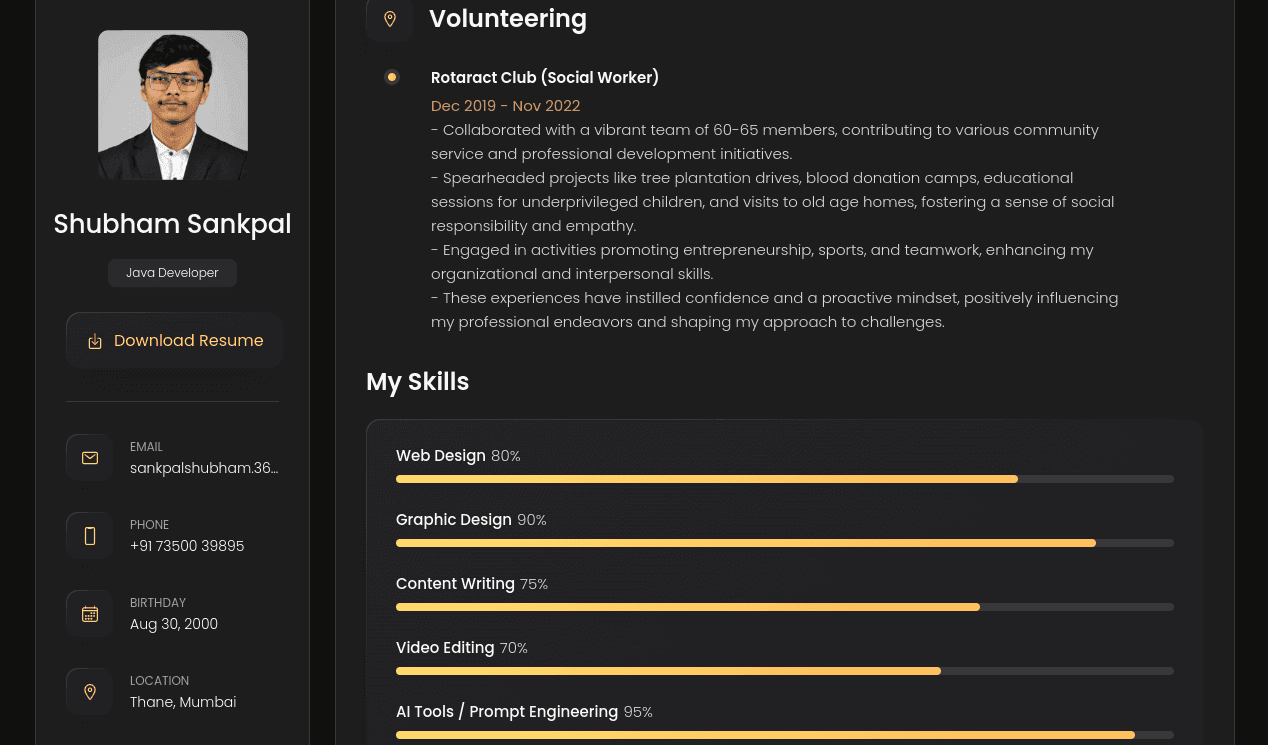Click the birthday calendar icon
The width and height of the screenshot is (1268, 745).
click(x=90, y=614)
